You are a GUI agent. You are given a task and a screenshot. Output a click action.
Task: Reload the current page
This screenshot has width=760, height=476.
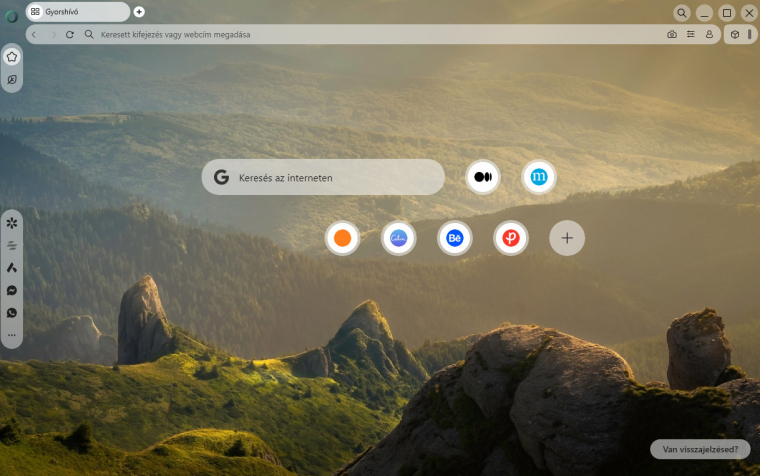[x=70, y=34]
